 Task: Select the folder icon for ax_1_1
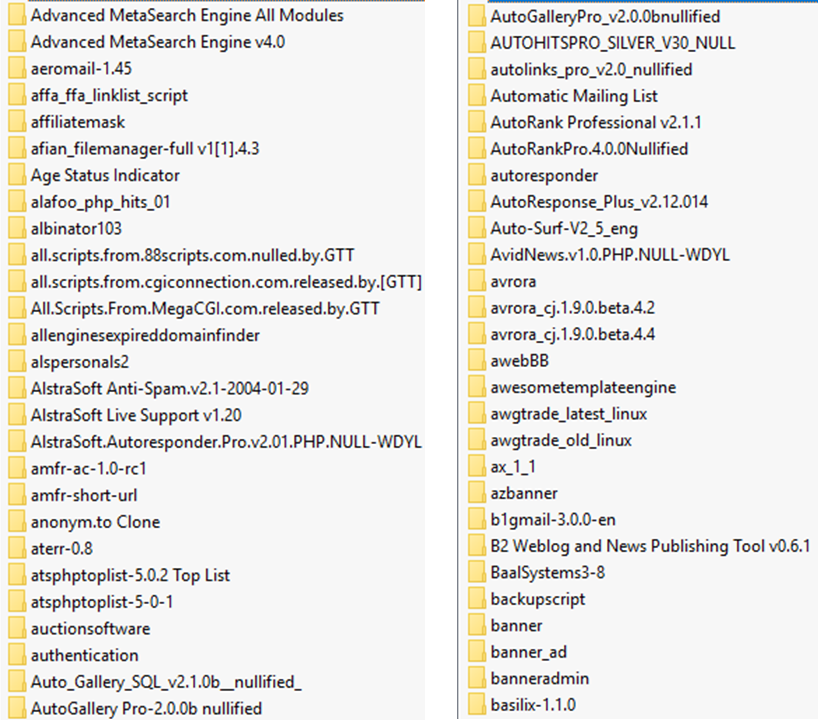476,466
